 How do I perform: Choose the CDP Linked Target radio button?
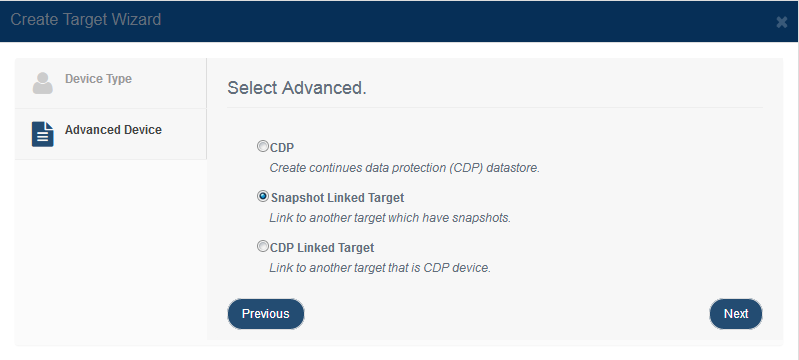pos(262,247)
